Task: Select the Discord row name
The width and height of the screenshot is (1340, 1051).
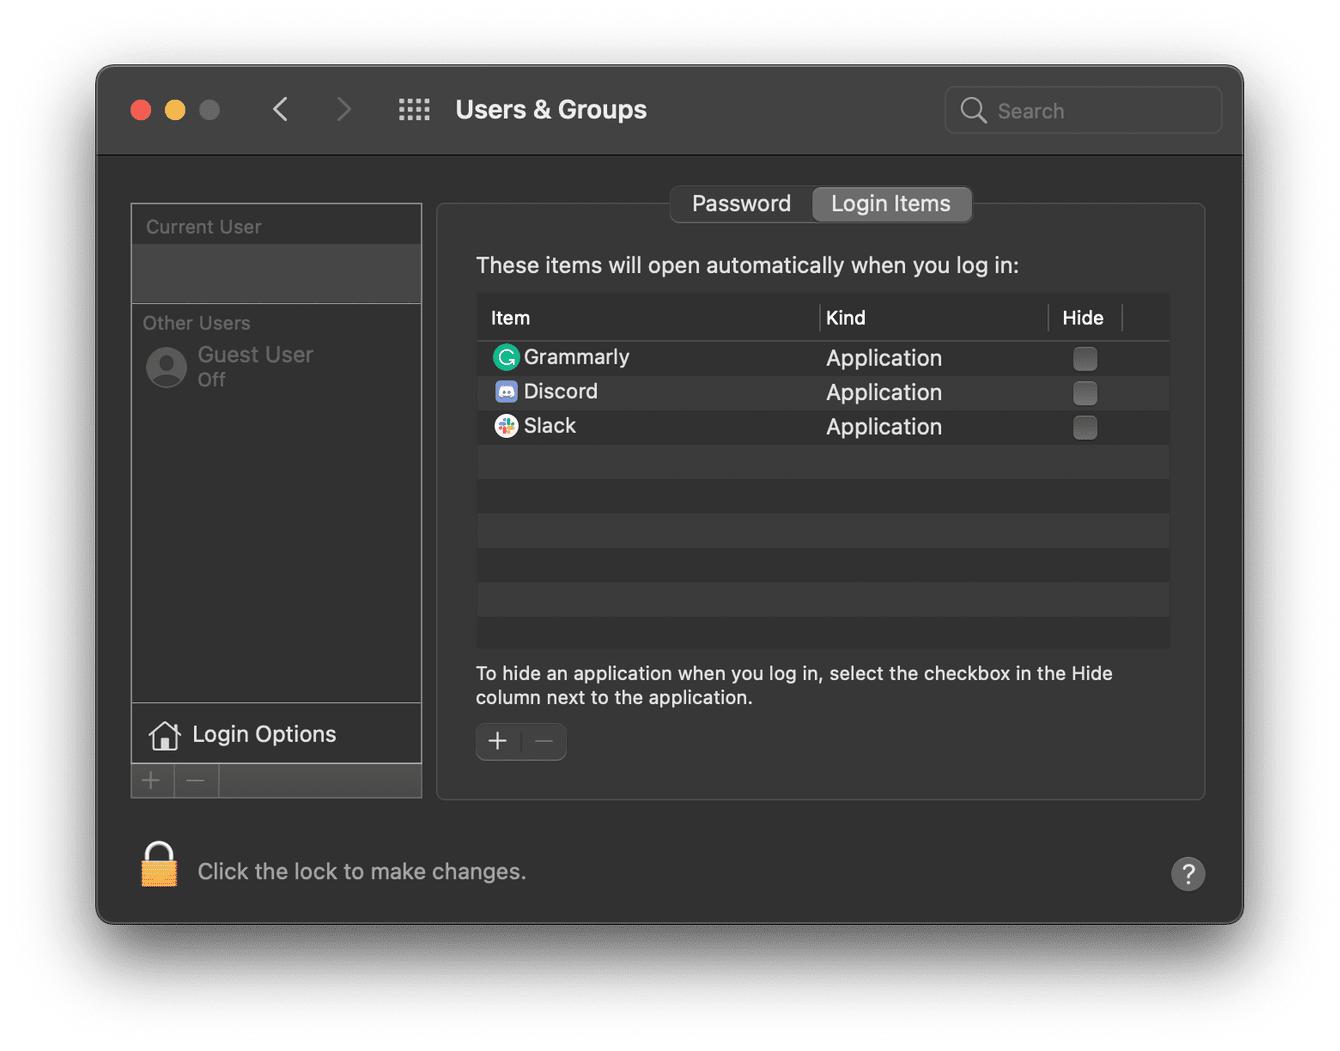Action: pyautogui.click(x=561, y=391)
